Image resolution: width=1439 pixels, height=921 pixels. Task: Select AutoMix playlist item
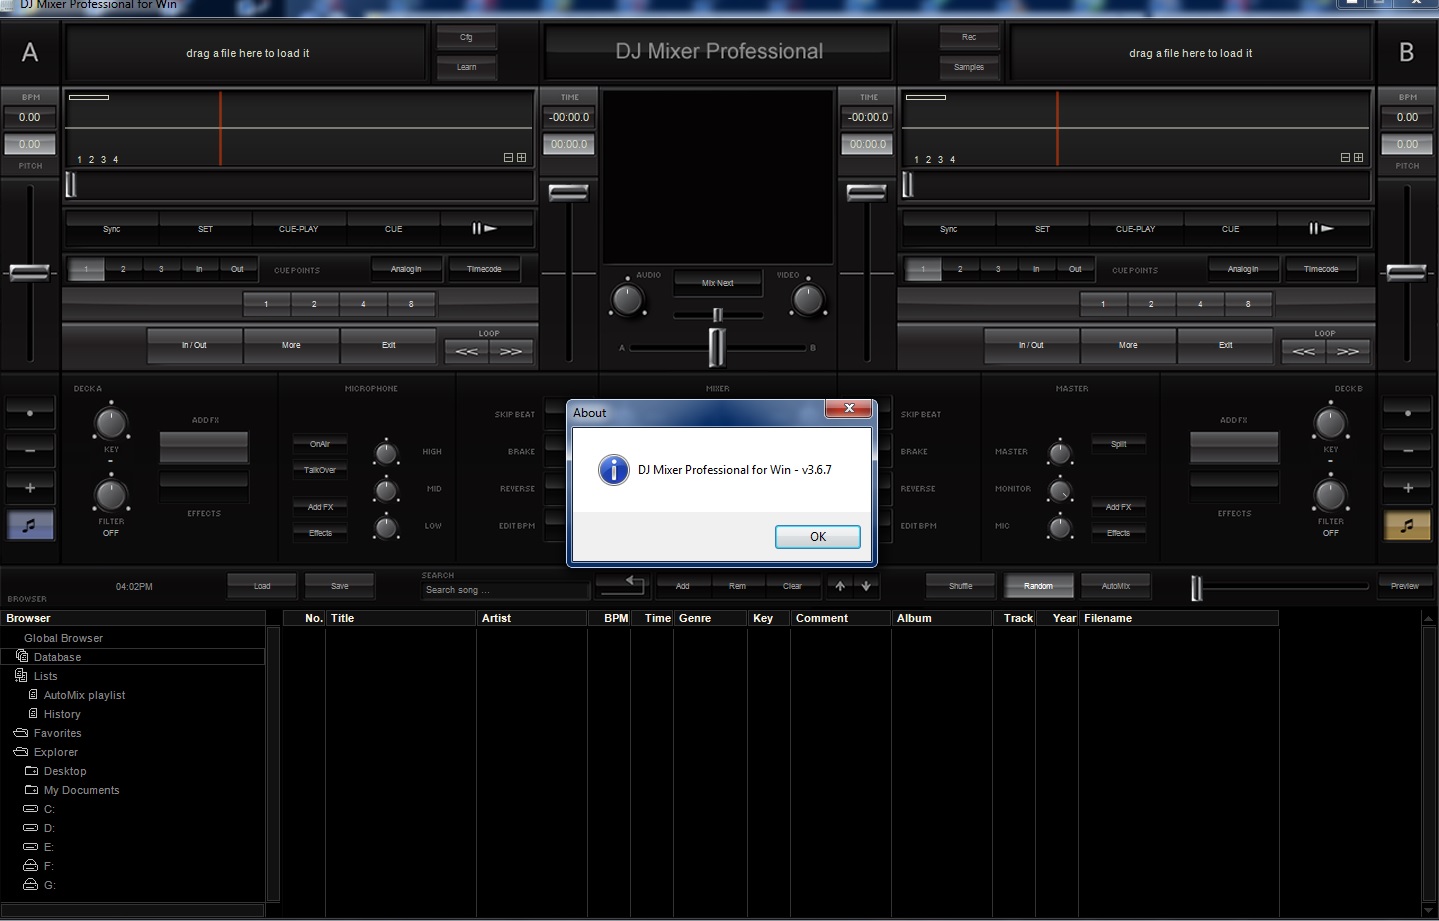(x=84, y=695)
